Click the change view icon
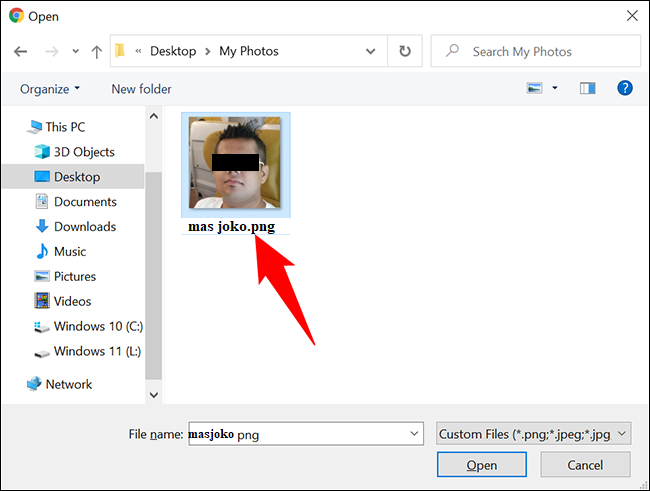 [x=534, y=89]
